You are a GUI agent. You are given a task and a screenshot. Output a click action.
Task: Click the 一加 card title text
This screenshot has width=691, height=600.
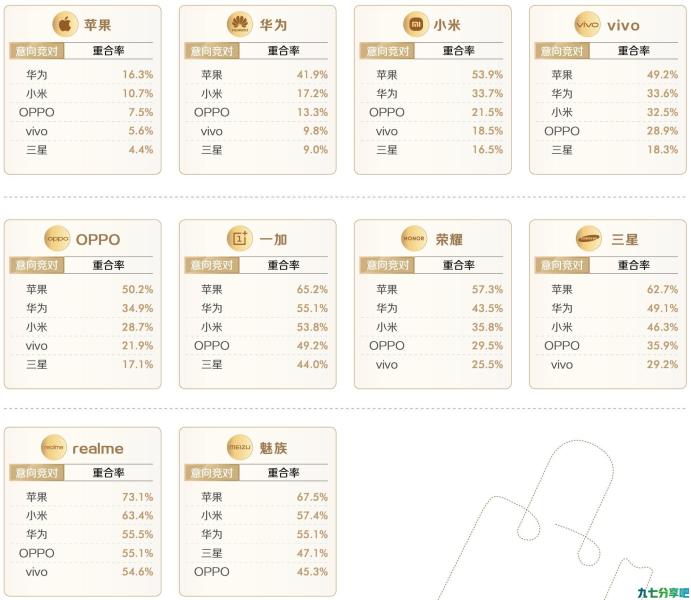pyautogui.click(x=273, y=240)
